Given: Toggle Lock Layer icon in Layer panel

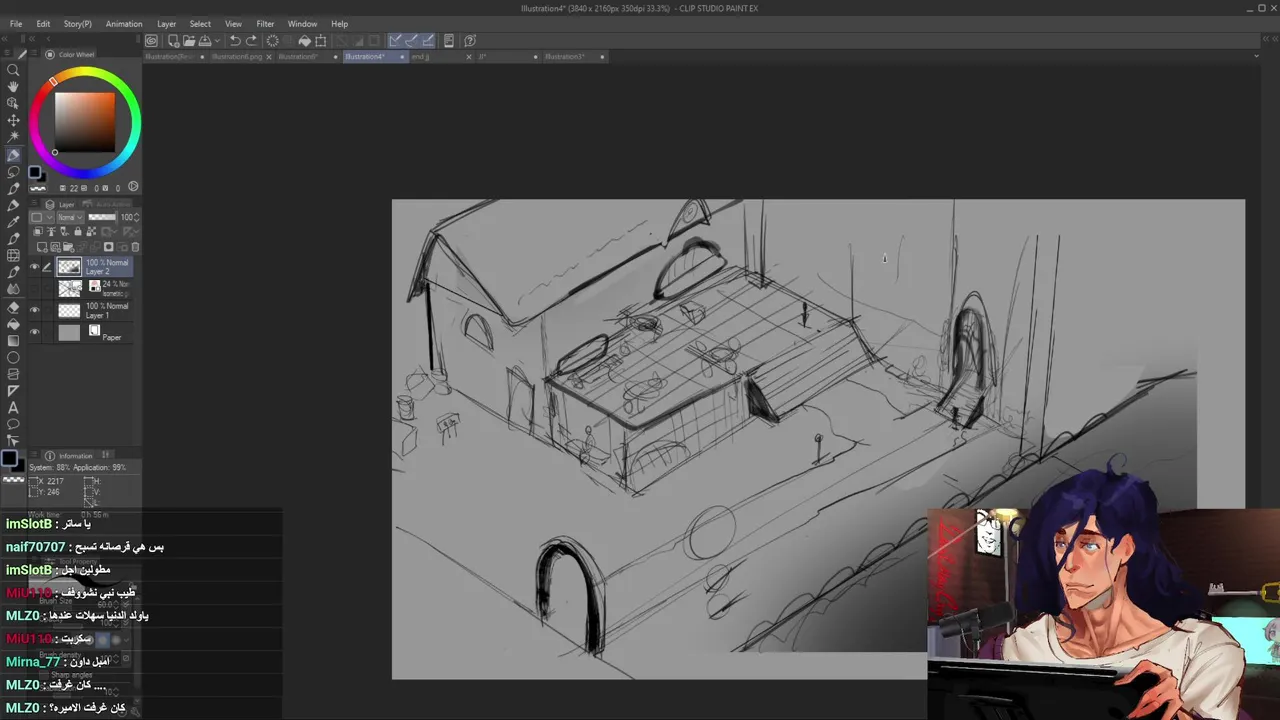Looking at the screenshot, I should [78, 231].
